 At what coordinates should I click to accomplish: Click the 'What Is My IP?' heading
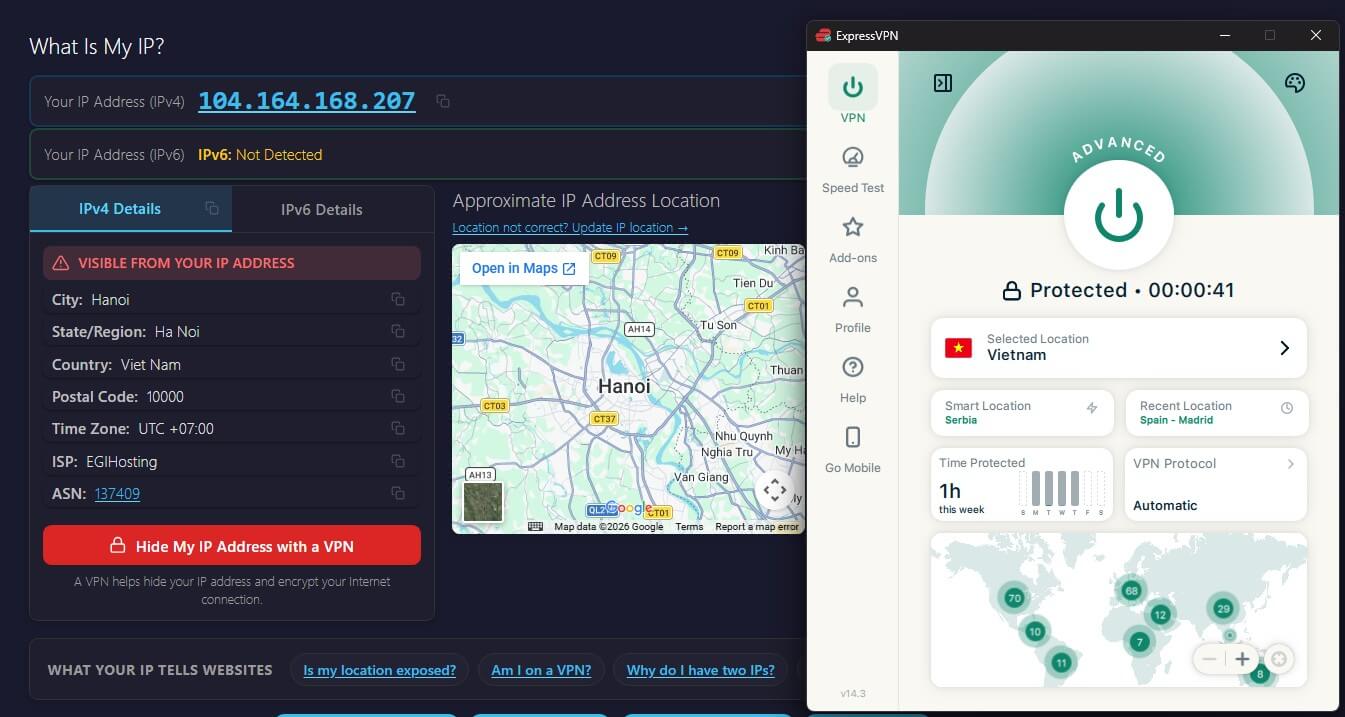(x=97, y=46)
